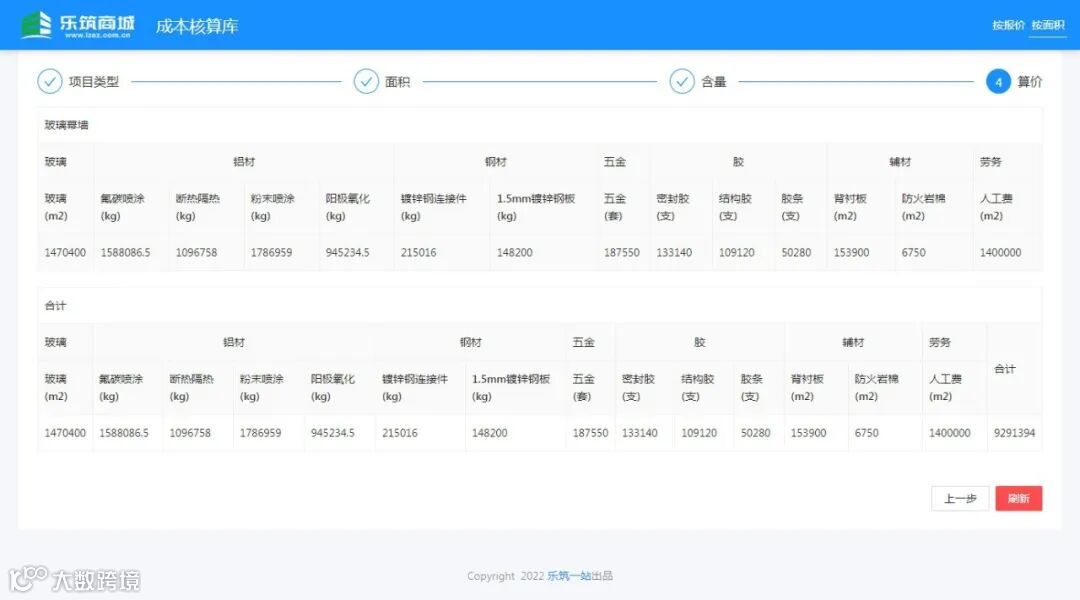This screenshot has height=600, width=1080.
Task: Click the 胶 group header in 合计 table
Action: coord(700,342)
